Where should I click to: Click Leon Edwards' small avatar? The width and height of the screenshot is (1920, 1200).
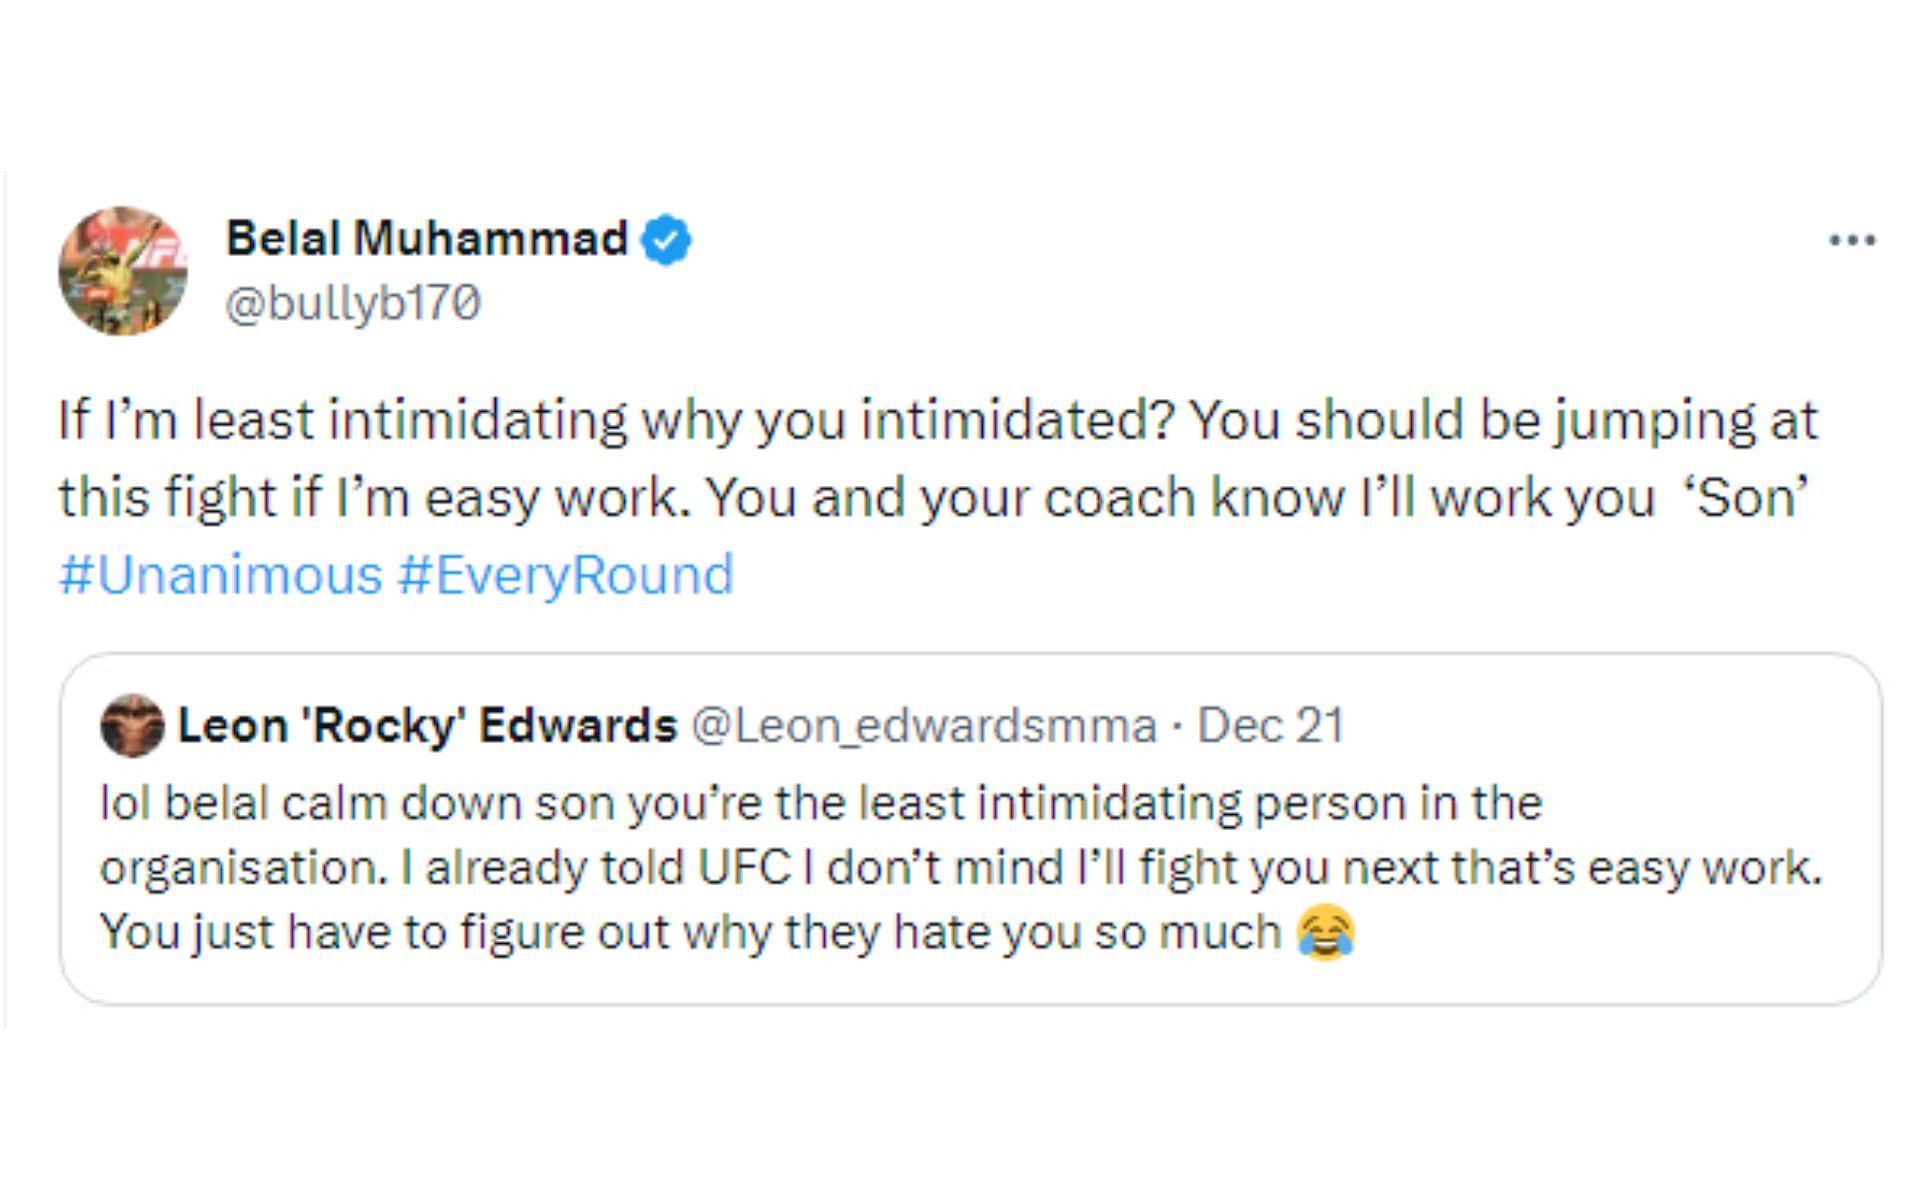[132, 726]
